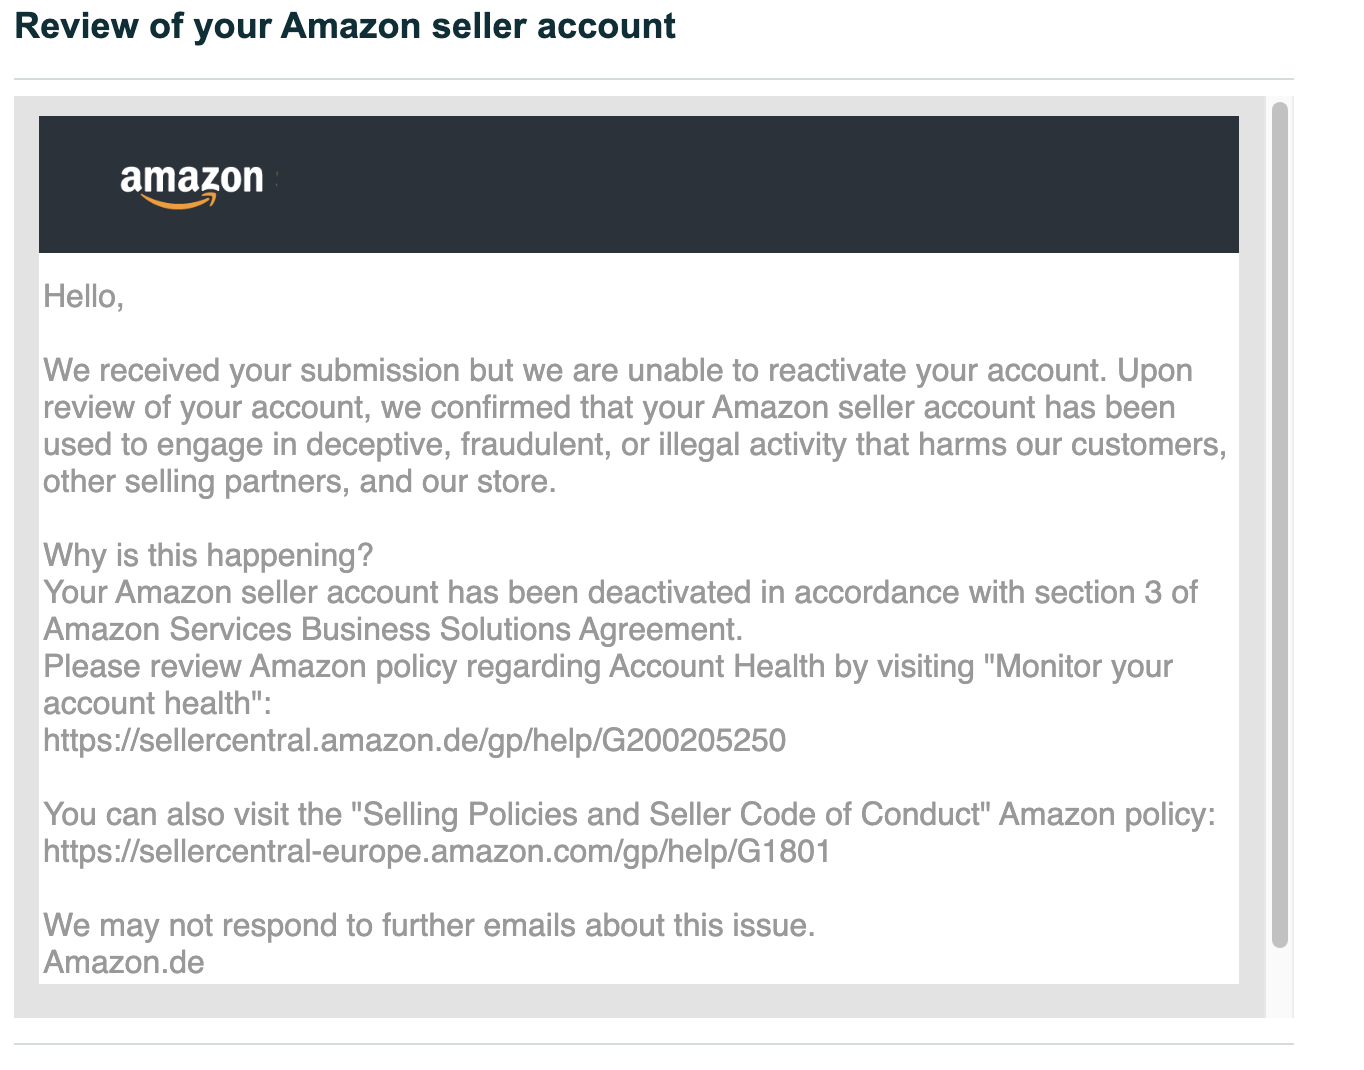The width and height of the screenshot is (1364, 1070).
Task: Click the "We may not respond to further emails" line
Action: pos(429,925)
